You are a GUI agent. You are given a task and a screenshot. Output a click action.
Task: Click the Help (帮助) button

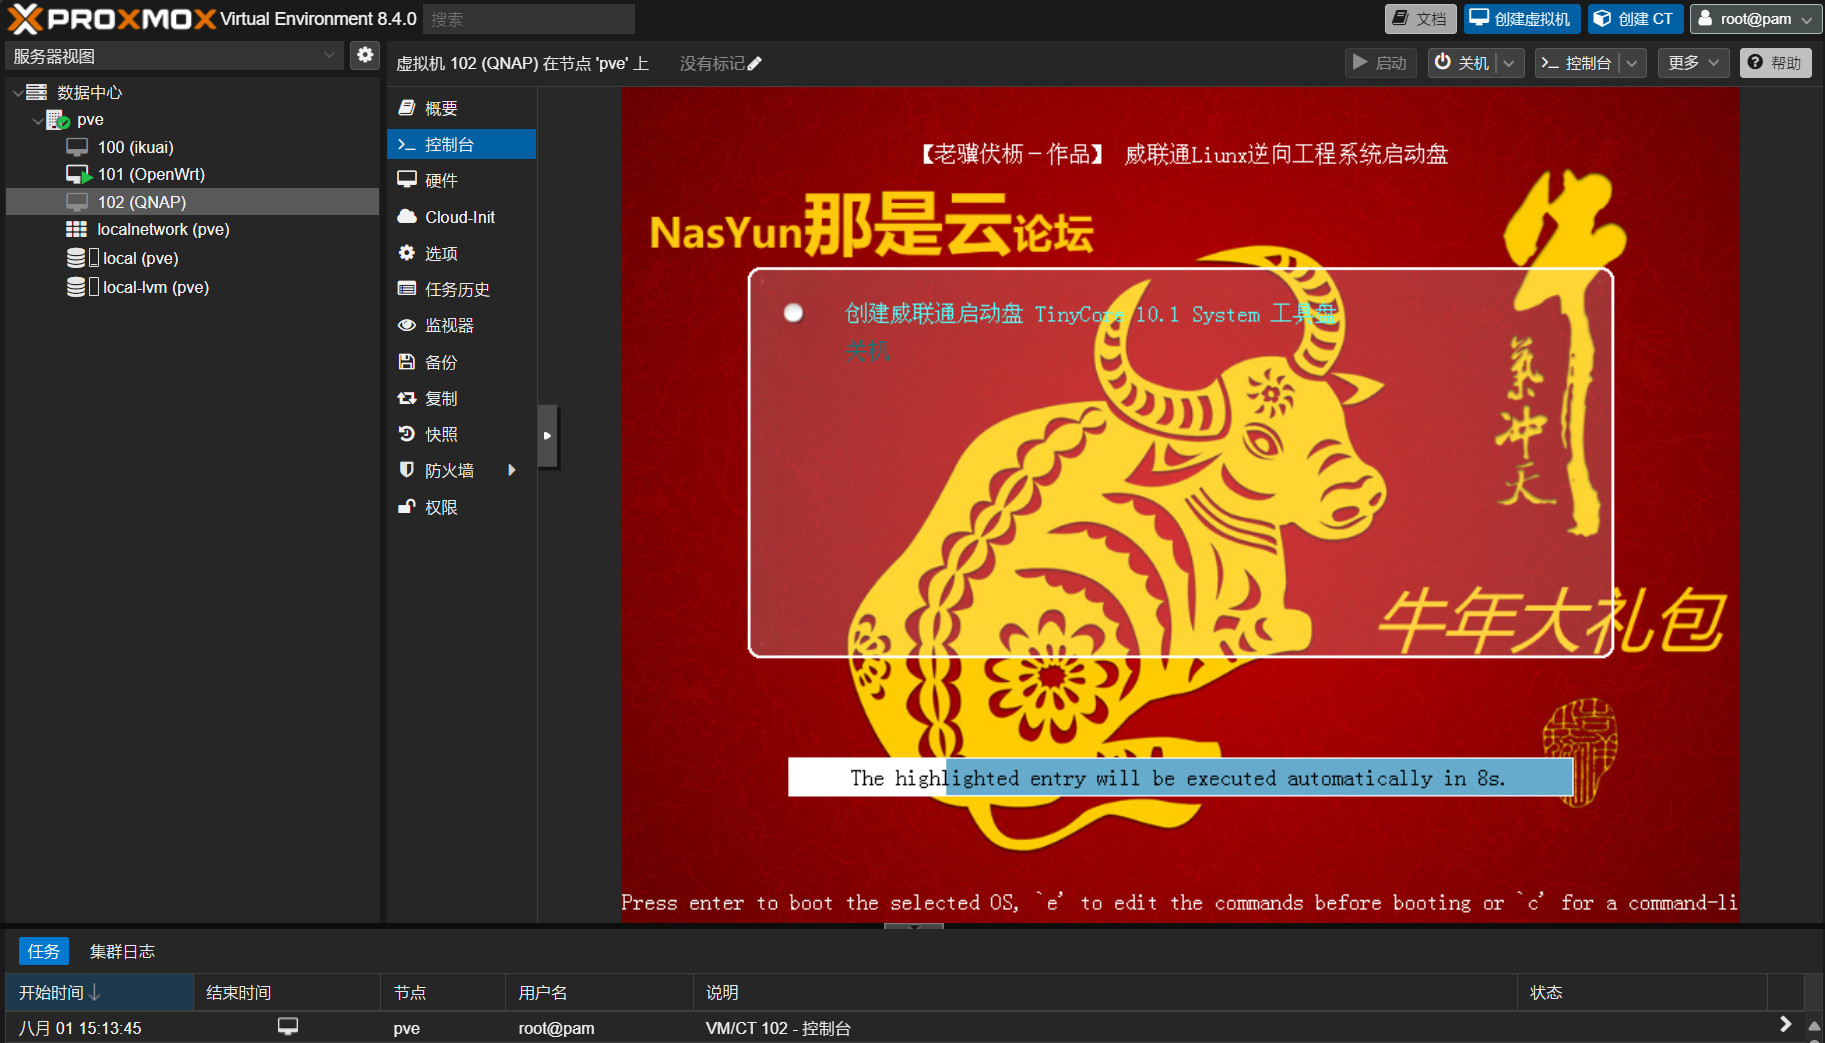tap(1775, 63)
